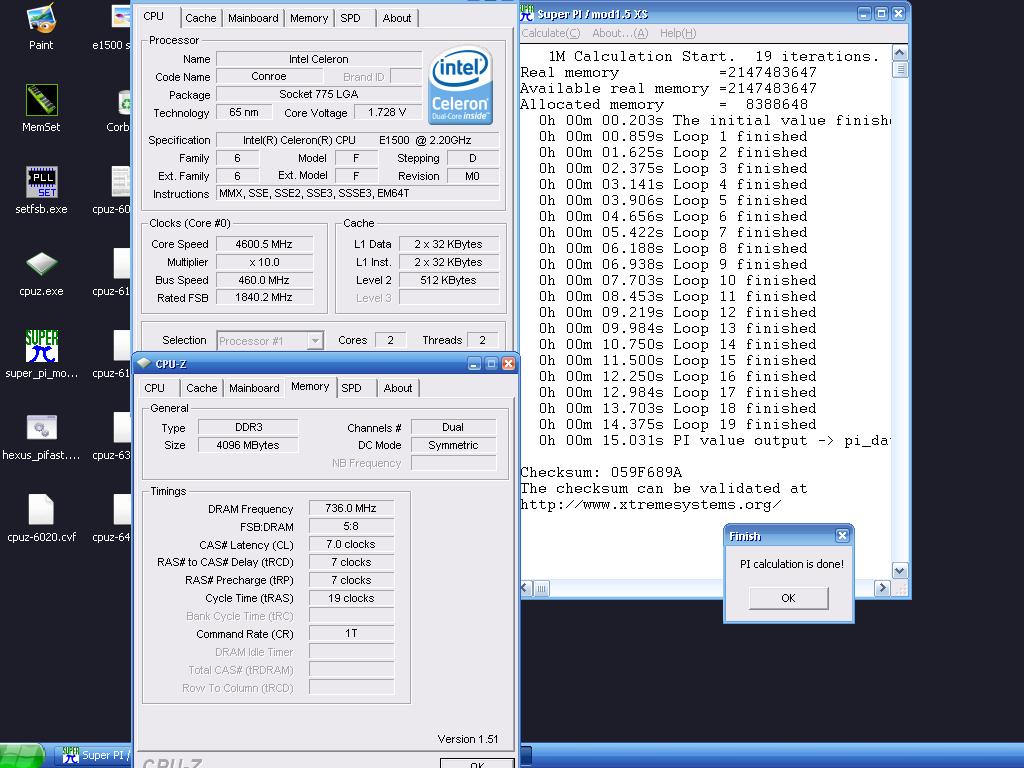Open About menu in Super PI
Viewport: 1024px width, 768px height.
tap(620, 33)
